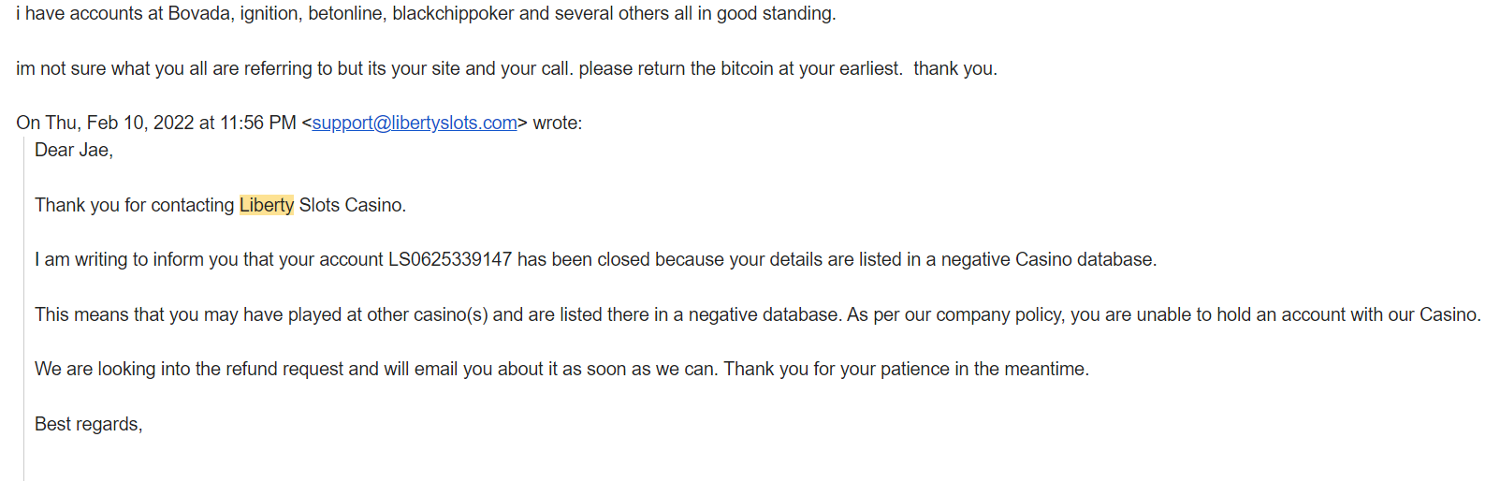The image size is (1500, 481).
Task: Open the support@libertyslots.com email link
Action: (414, 123)
